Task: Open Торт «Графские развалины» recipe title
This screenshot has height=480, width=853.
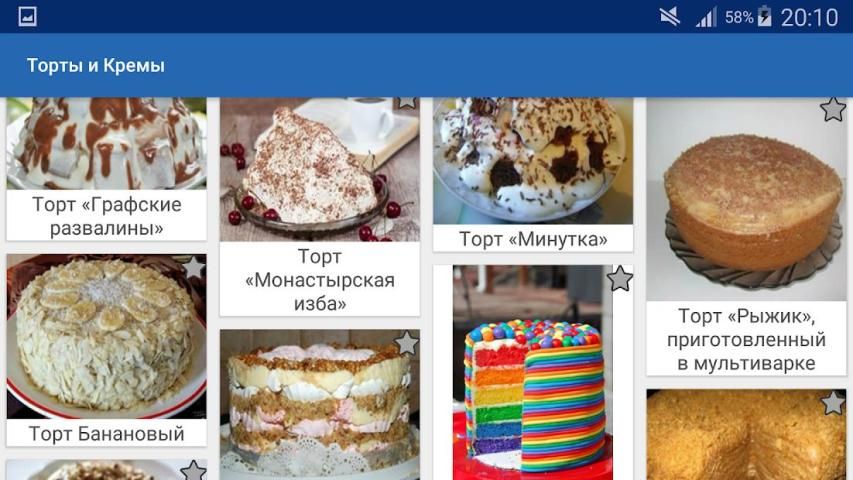Action: [x=107, y=216]
